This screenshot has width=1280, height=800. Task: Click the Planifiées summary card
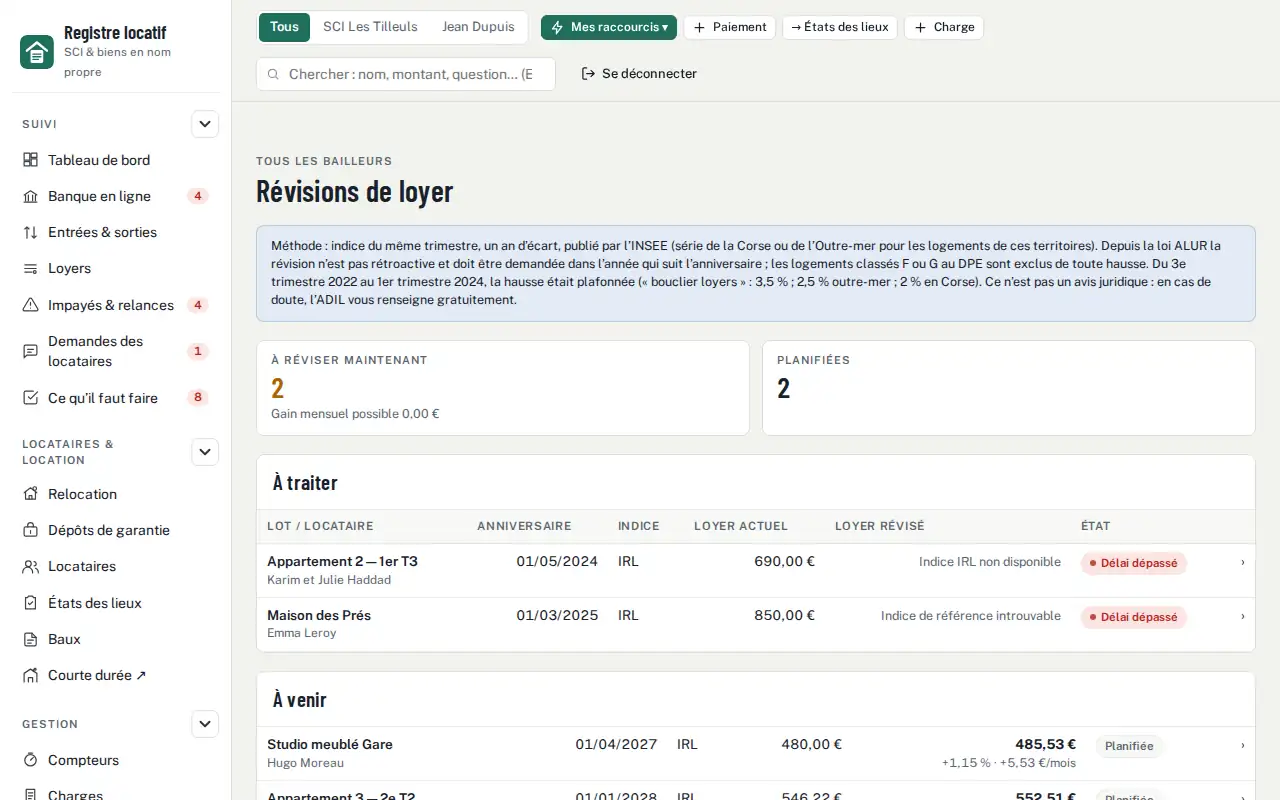click(1009, 388)
